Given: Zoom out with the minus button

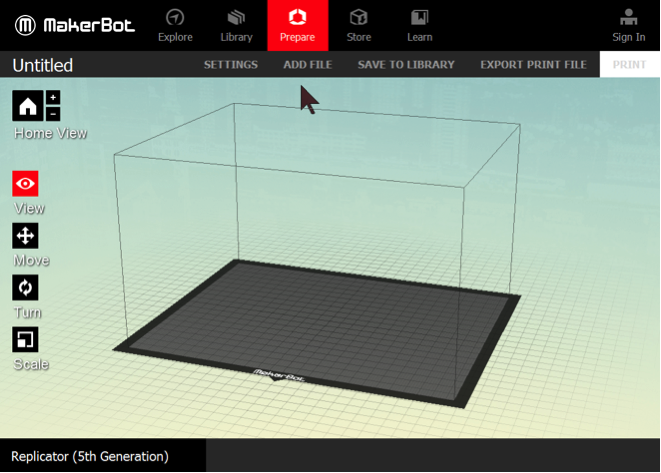Looking at the screenshot, I should [53, 114].
